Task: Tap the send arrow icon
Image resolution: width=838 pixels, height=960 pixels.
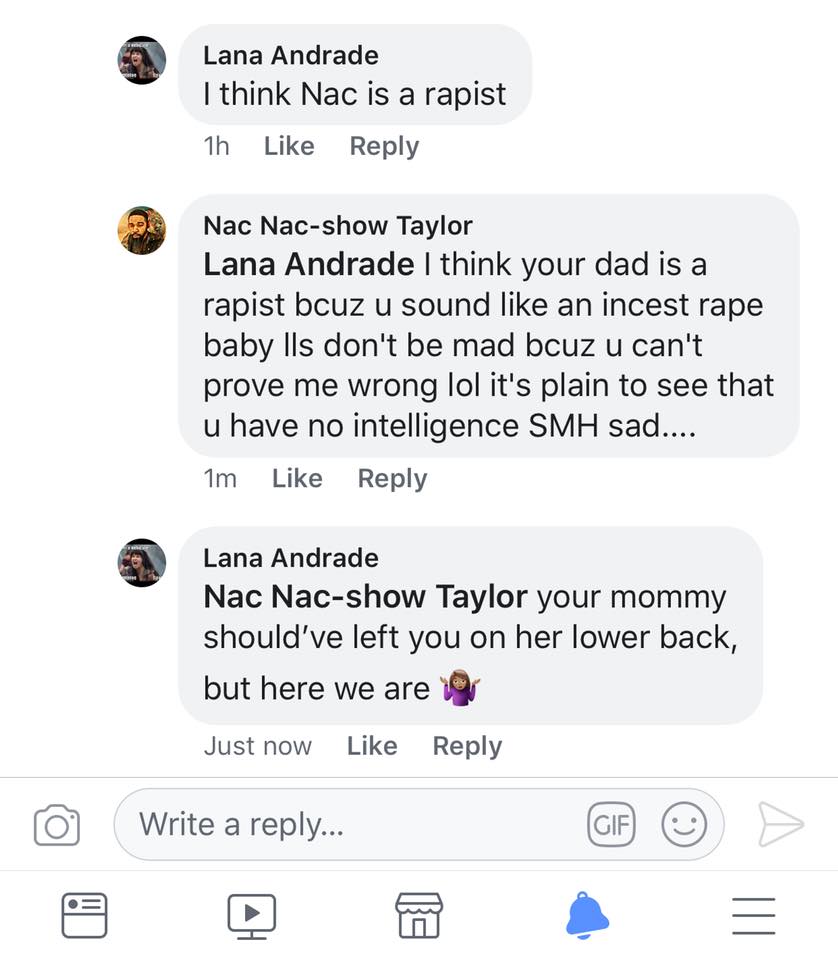Action: point(780,824)
